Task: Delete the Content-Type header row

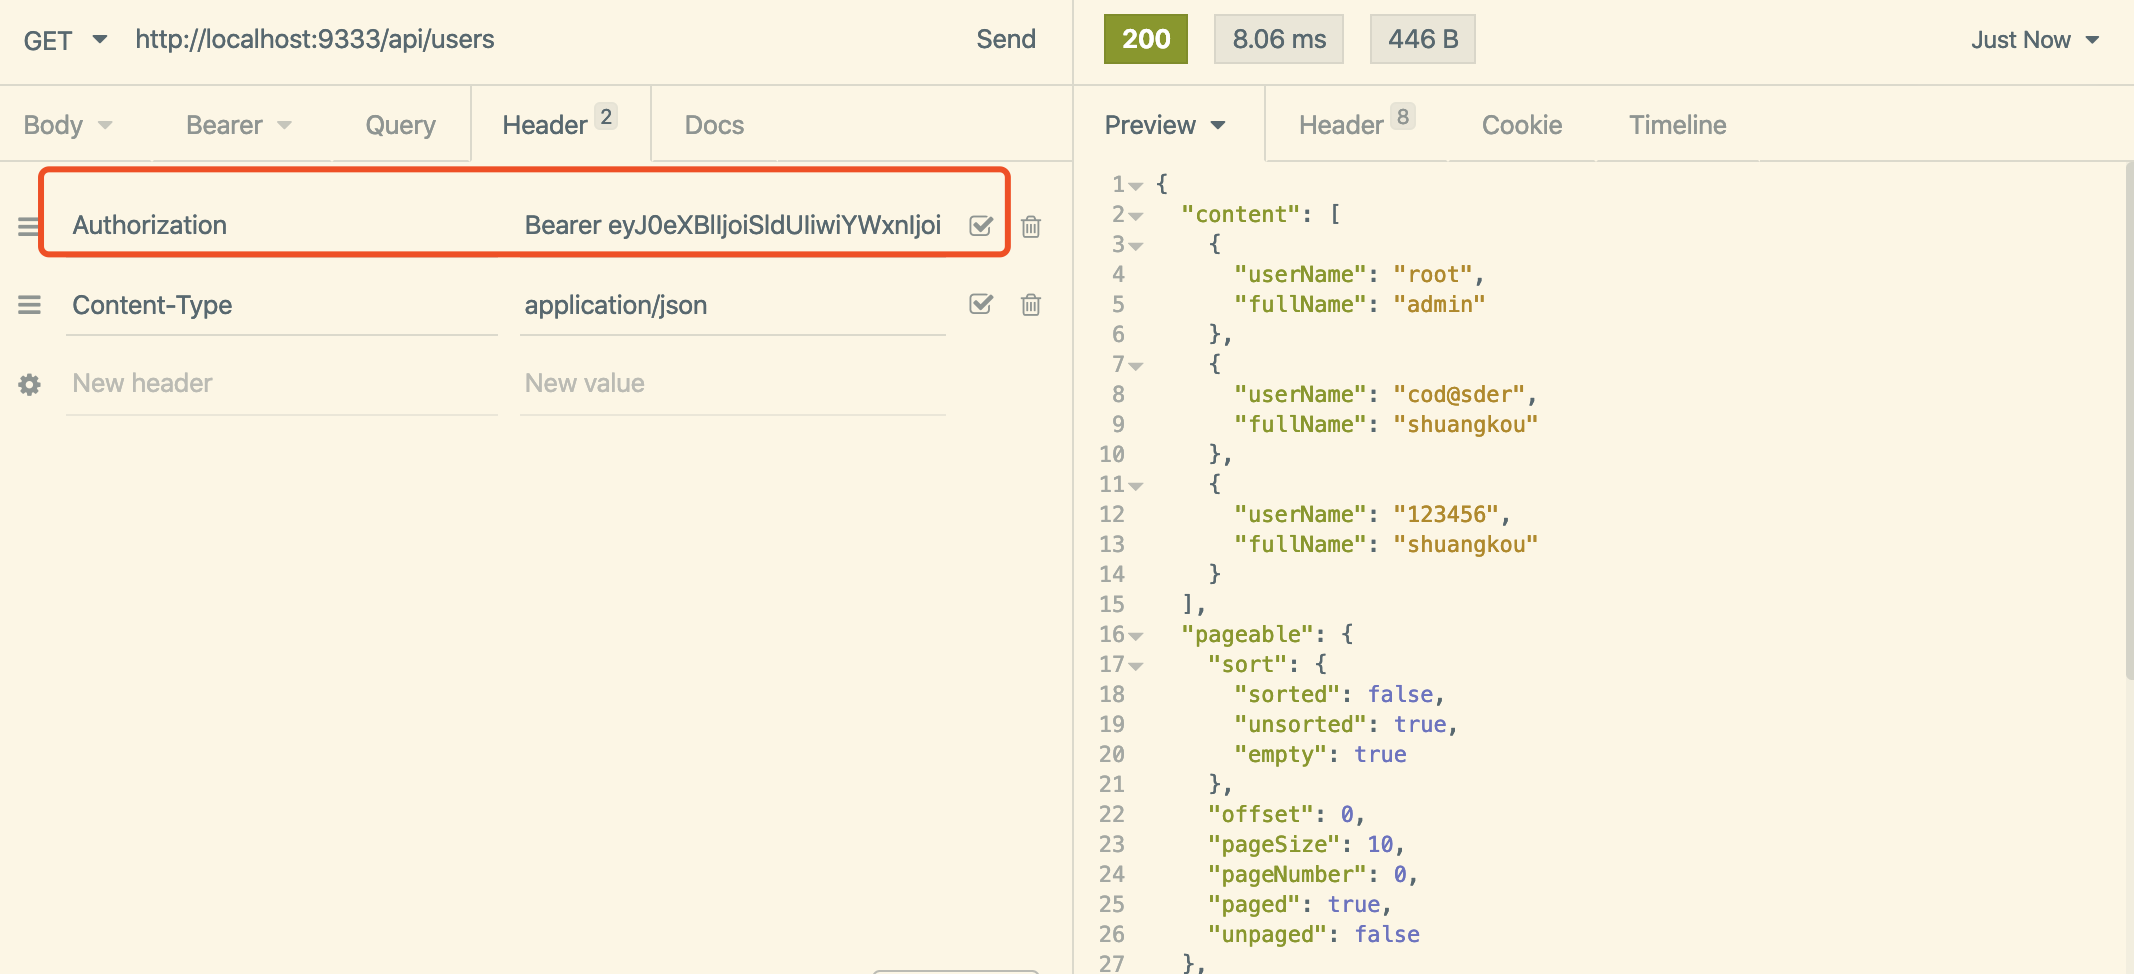Action: click(1031, 305)
